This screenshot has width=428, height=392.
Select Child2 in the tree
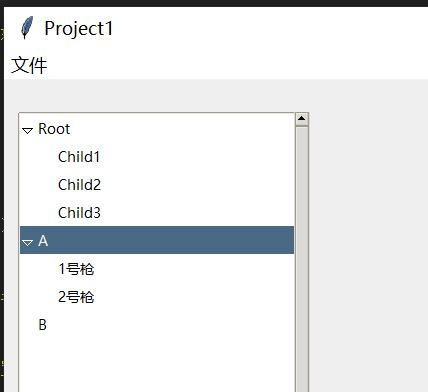coord(79,185)
